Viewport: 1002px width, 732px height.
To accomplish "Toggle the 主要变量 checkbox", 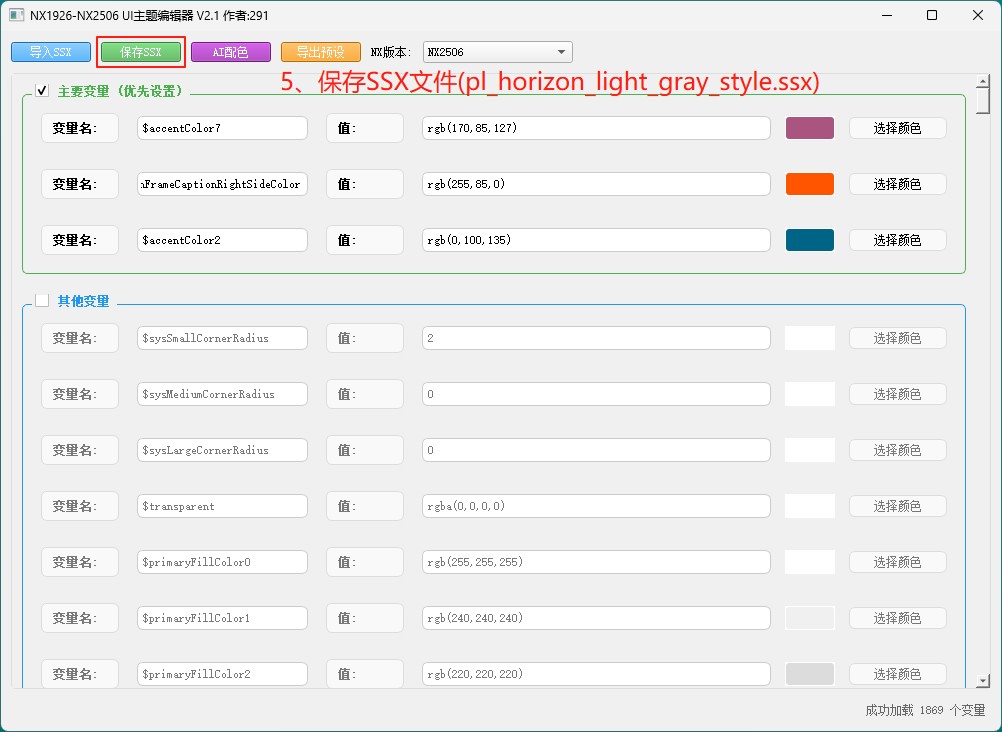I will [x=42, y=91].
